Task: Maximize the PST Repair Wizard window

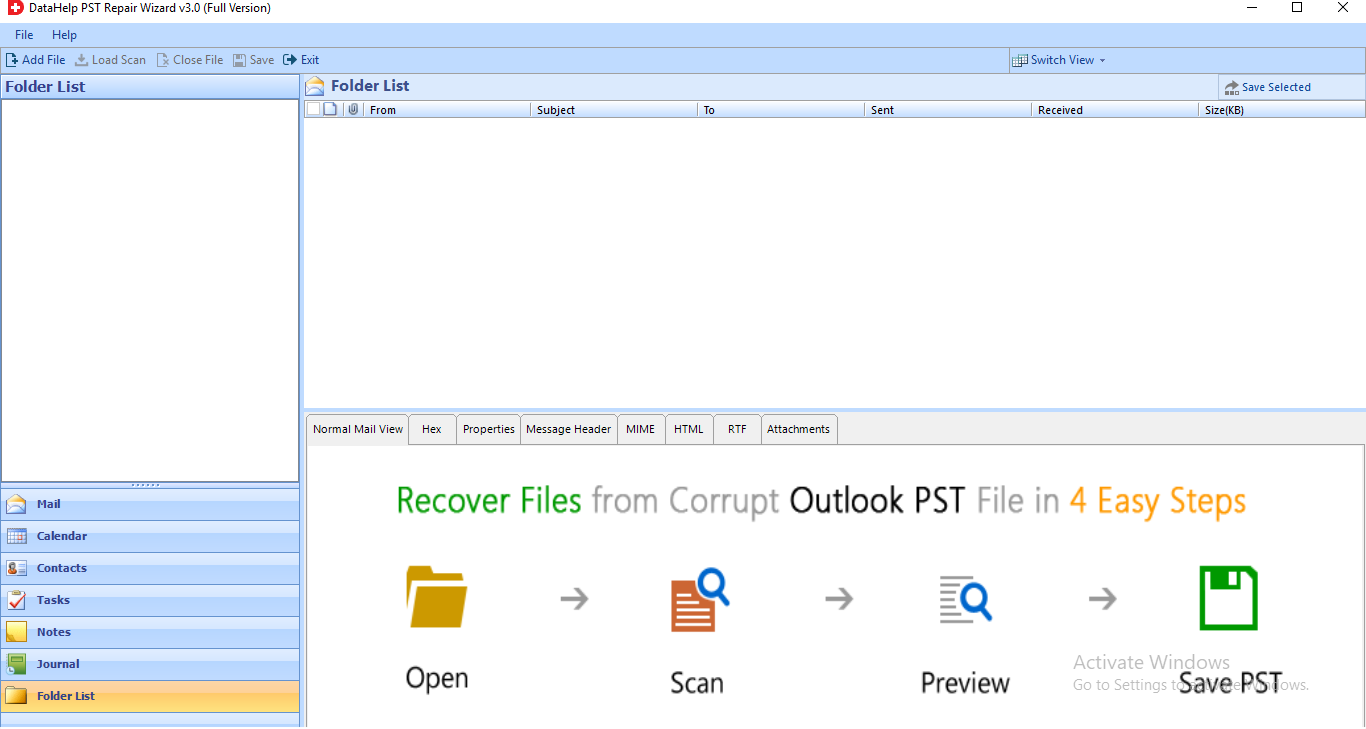Action: coord(1297,8)
